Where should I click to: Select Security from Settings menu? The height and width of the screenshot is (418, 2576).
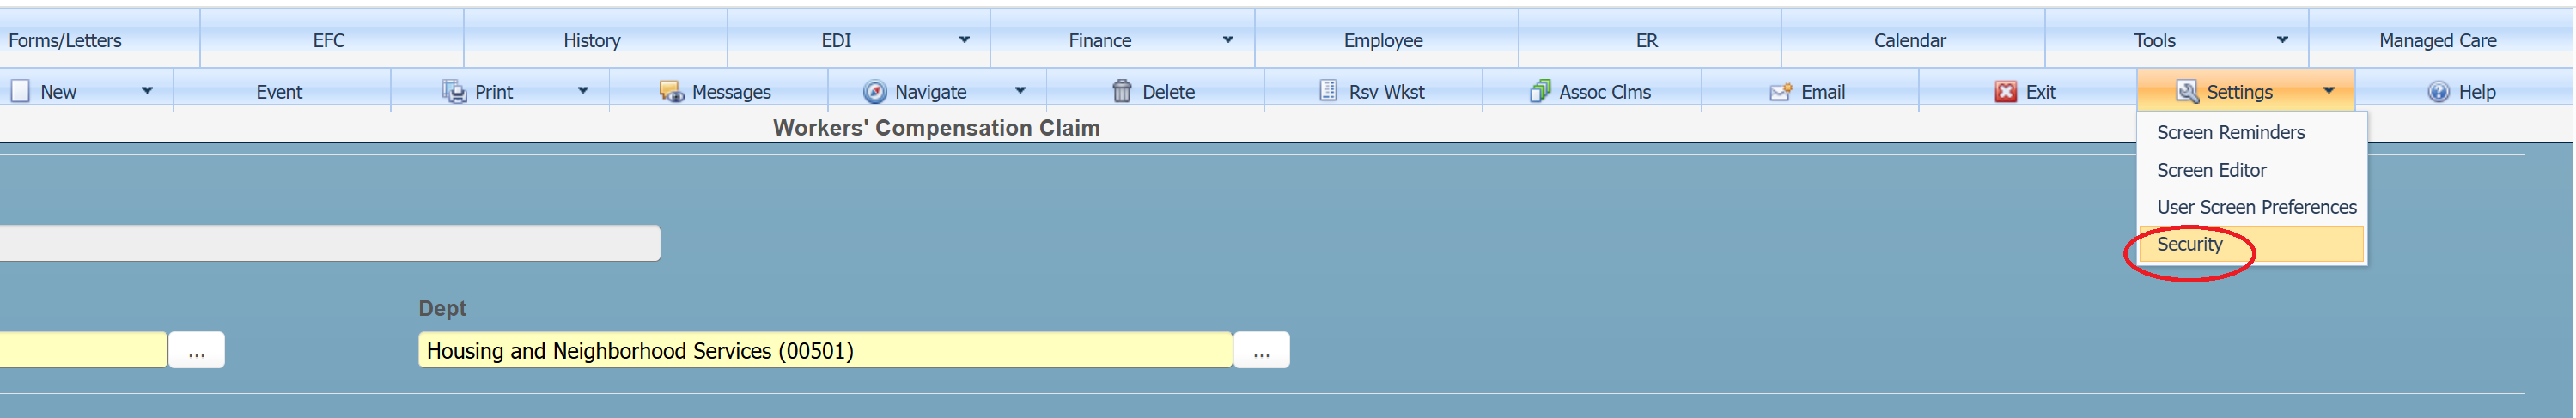point(2189,244)
